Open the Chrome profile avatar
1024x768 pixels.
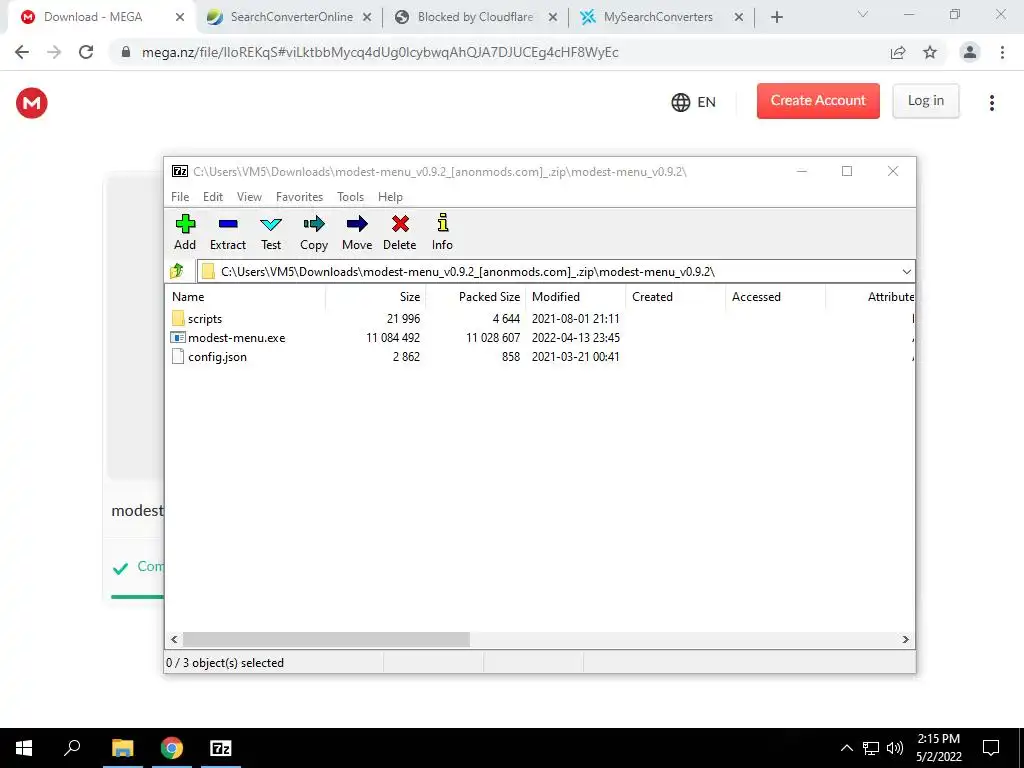pyautogui.click(x=970, y=52)
